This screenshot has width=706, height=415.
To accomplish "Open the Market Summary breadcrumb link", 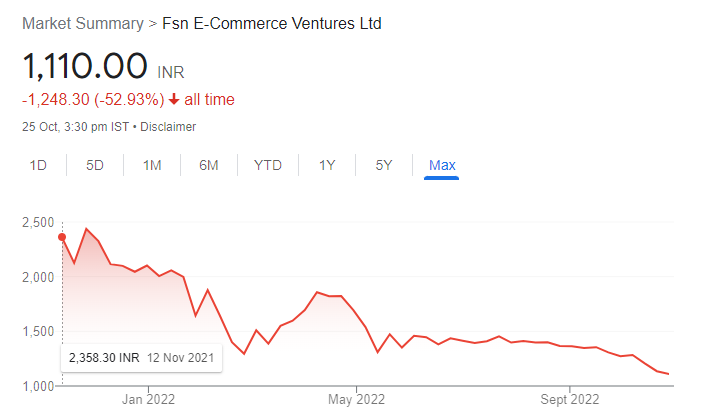I will point(83,23).
